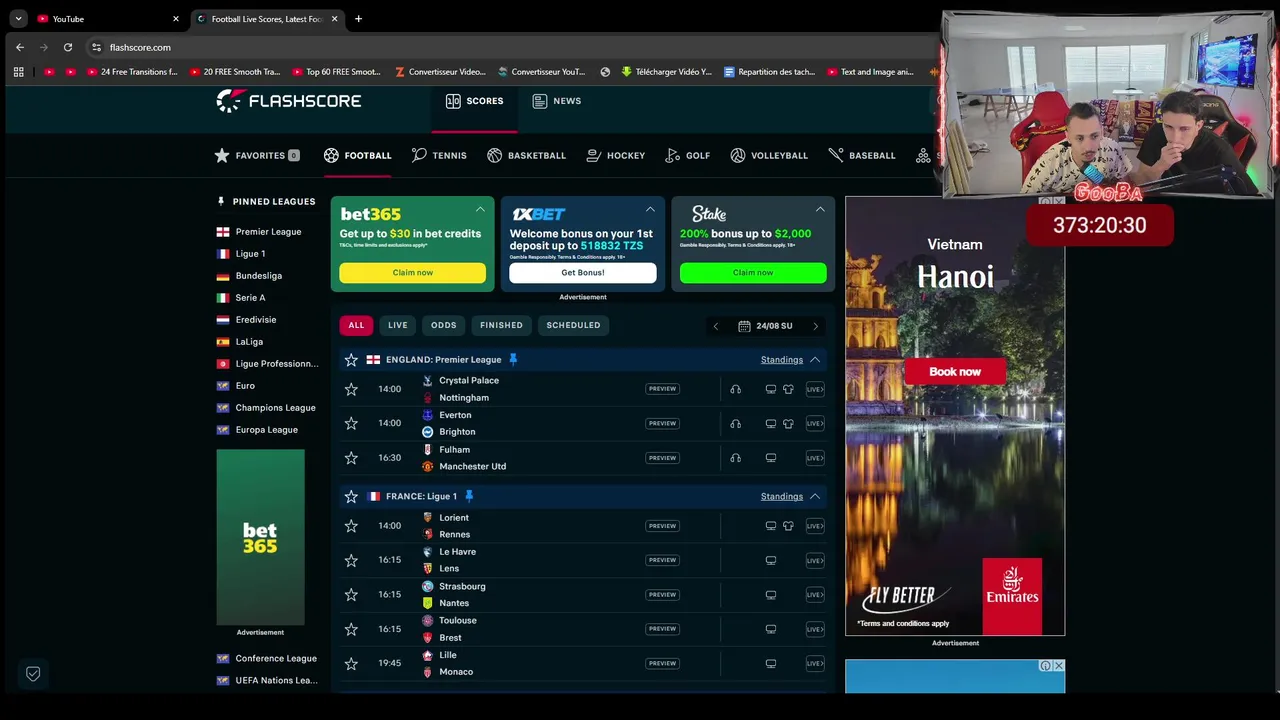Close the bottom blue advertisement
Viewport: 1280px width, 720px height.
[1059, 666]
